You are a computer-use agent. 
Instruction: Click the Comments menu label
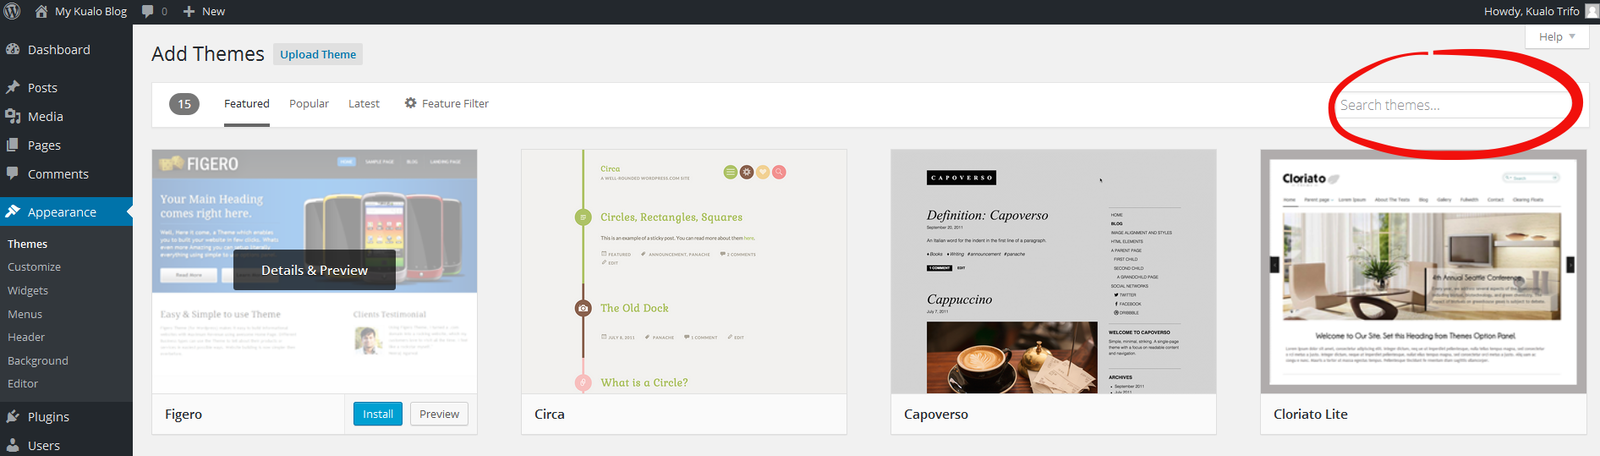tap(58, 174)
